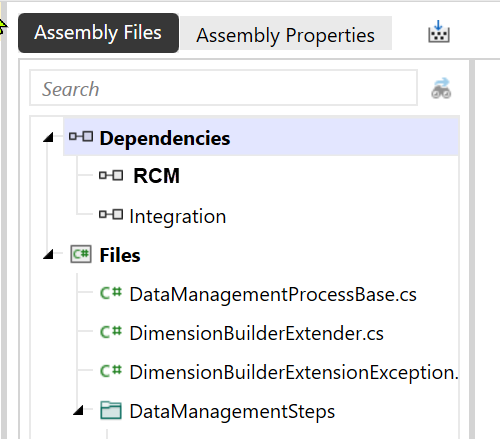Select the Assembly Files tab
Image resolution: width=500 pixels, height=439 pixels.
(x=98, y=33)
